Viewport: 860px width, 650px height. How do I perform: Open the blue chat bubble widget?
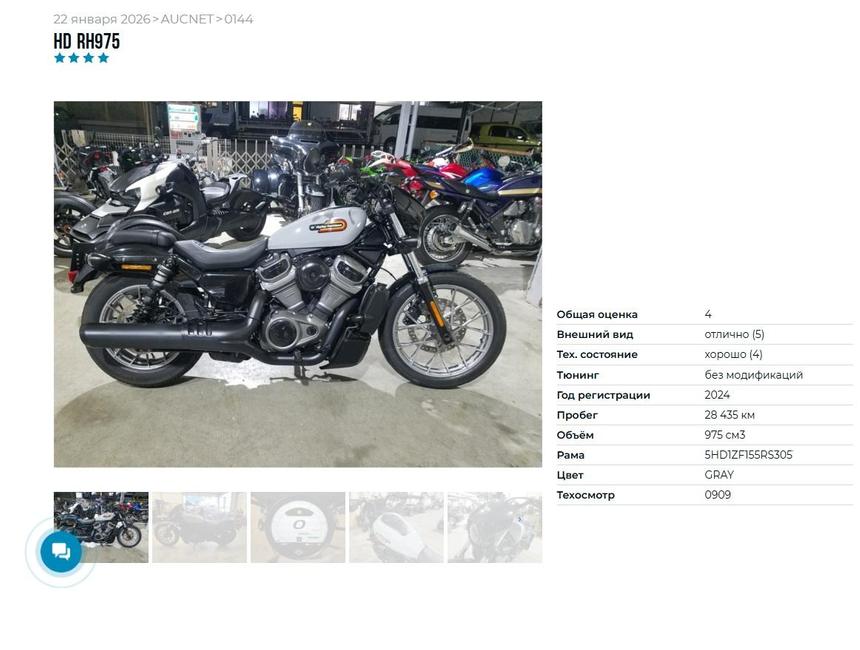click(61, 551)
